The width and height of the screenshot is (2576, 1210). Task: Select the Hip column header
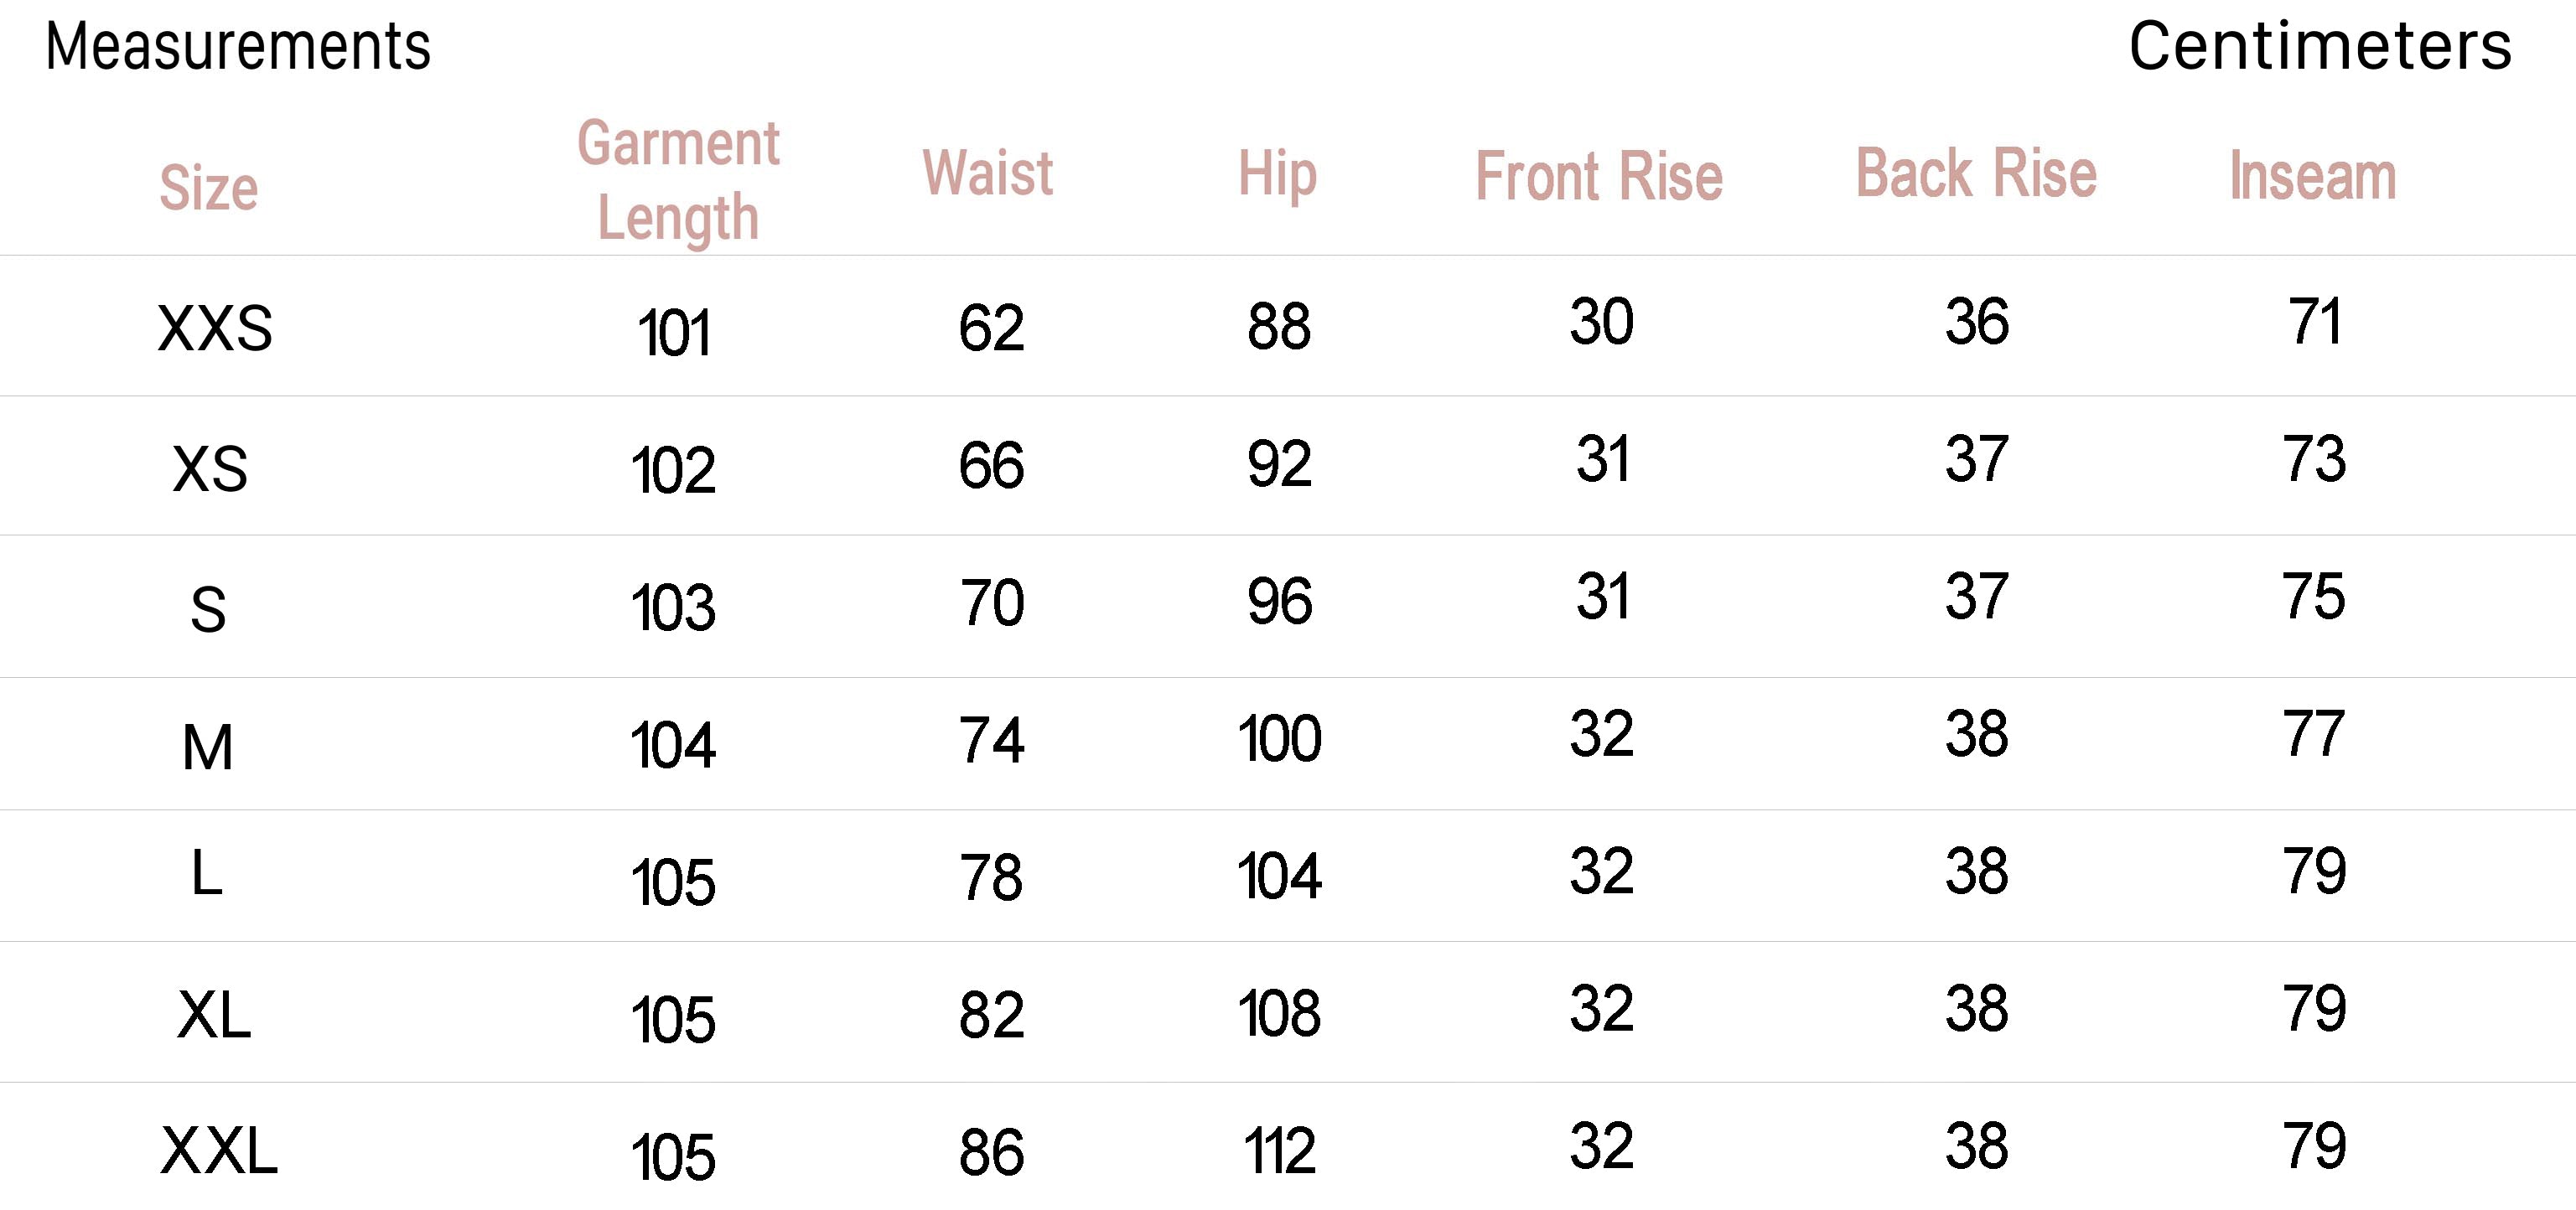(x=1278, y=175)
